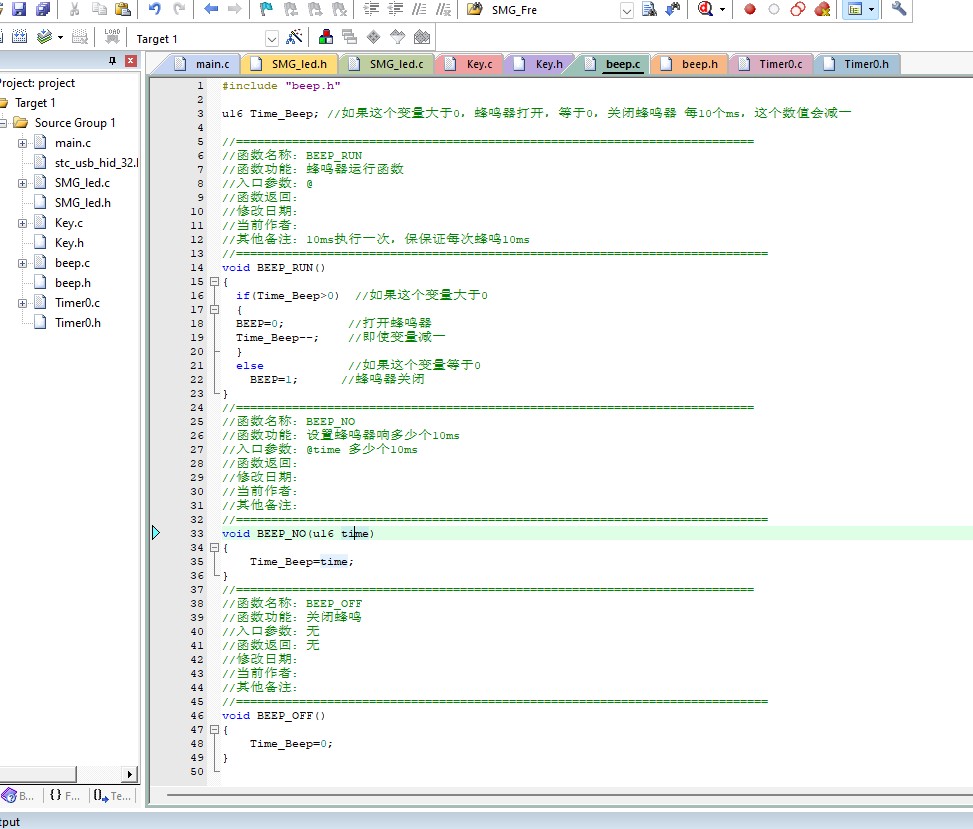
Task: Open the Target 1 dropdown list
Action: pyautogui.click(x=272, y=38)
